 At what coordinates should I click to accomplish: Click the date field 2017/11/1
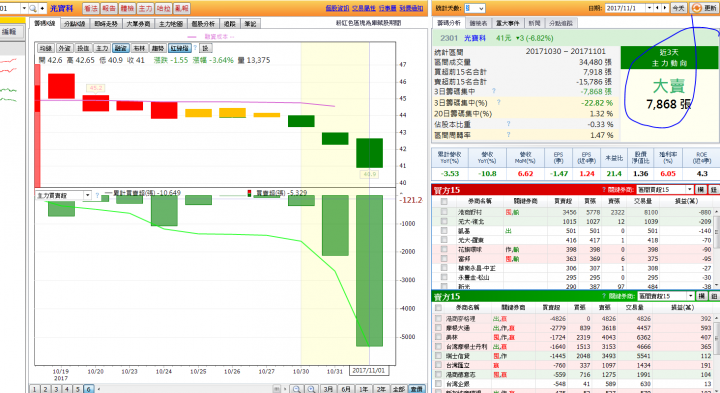coord(625,8)
